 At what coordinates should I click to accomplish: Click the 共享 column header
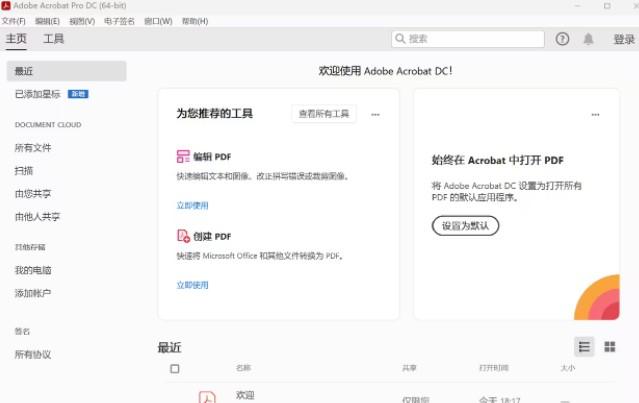click(x=409, y=368)
